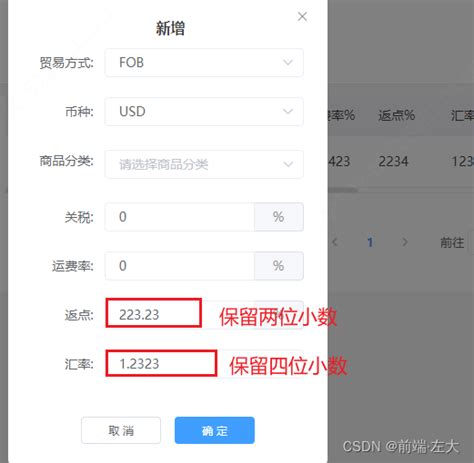Focus the 返点 field showing 223.23

[x=154, y=313]
